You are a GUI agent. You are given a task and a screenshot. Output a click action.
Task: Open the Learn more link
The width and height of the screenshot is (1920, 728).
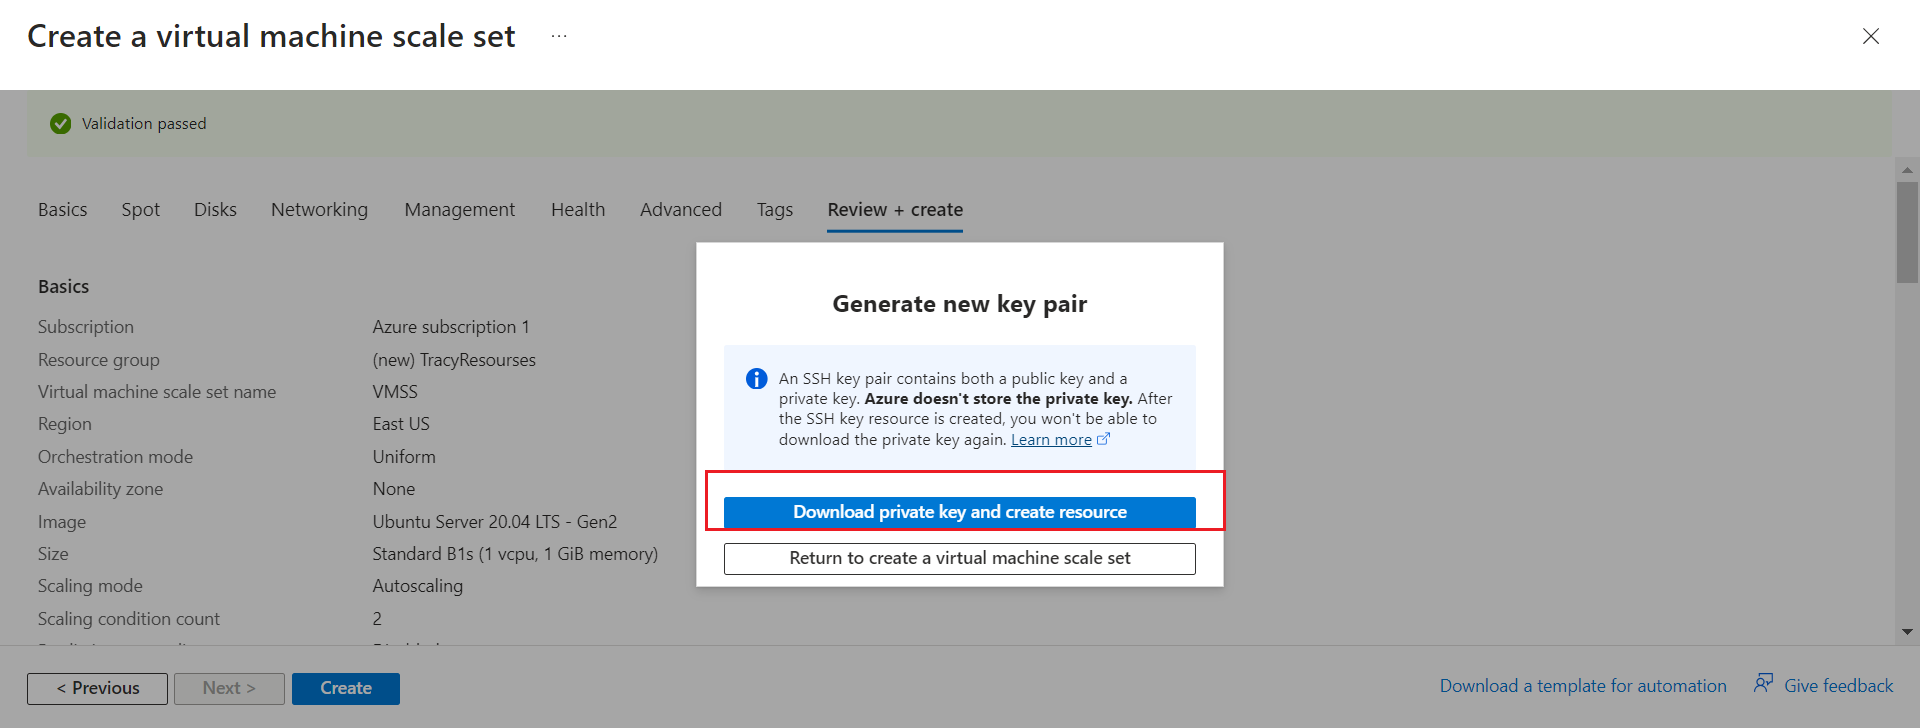coord(1051,440)
